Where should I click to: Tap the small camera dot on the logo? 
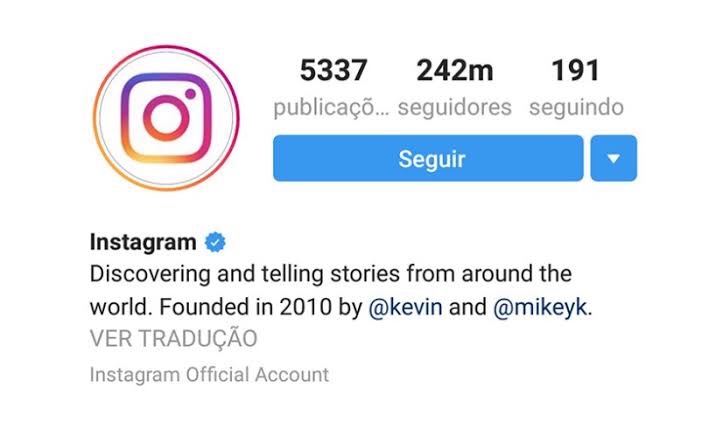click(x=190, y=94)
